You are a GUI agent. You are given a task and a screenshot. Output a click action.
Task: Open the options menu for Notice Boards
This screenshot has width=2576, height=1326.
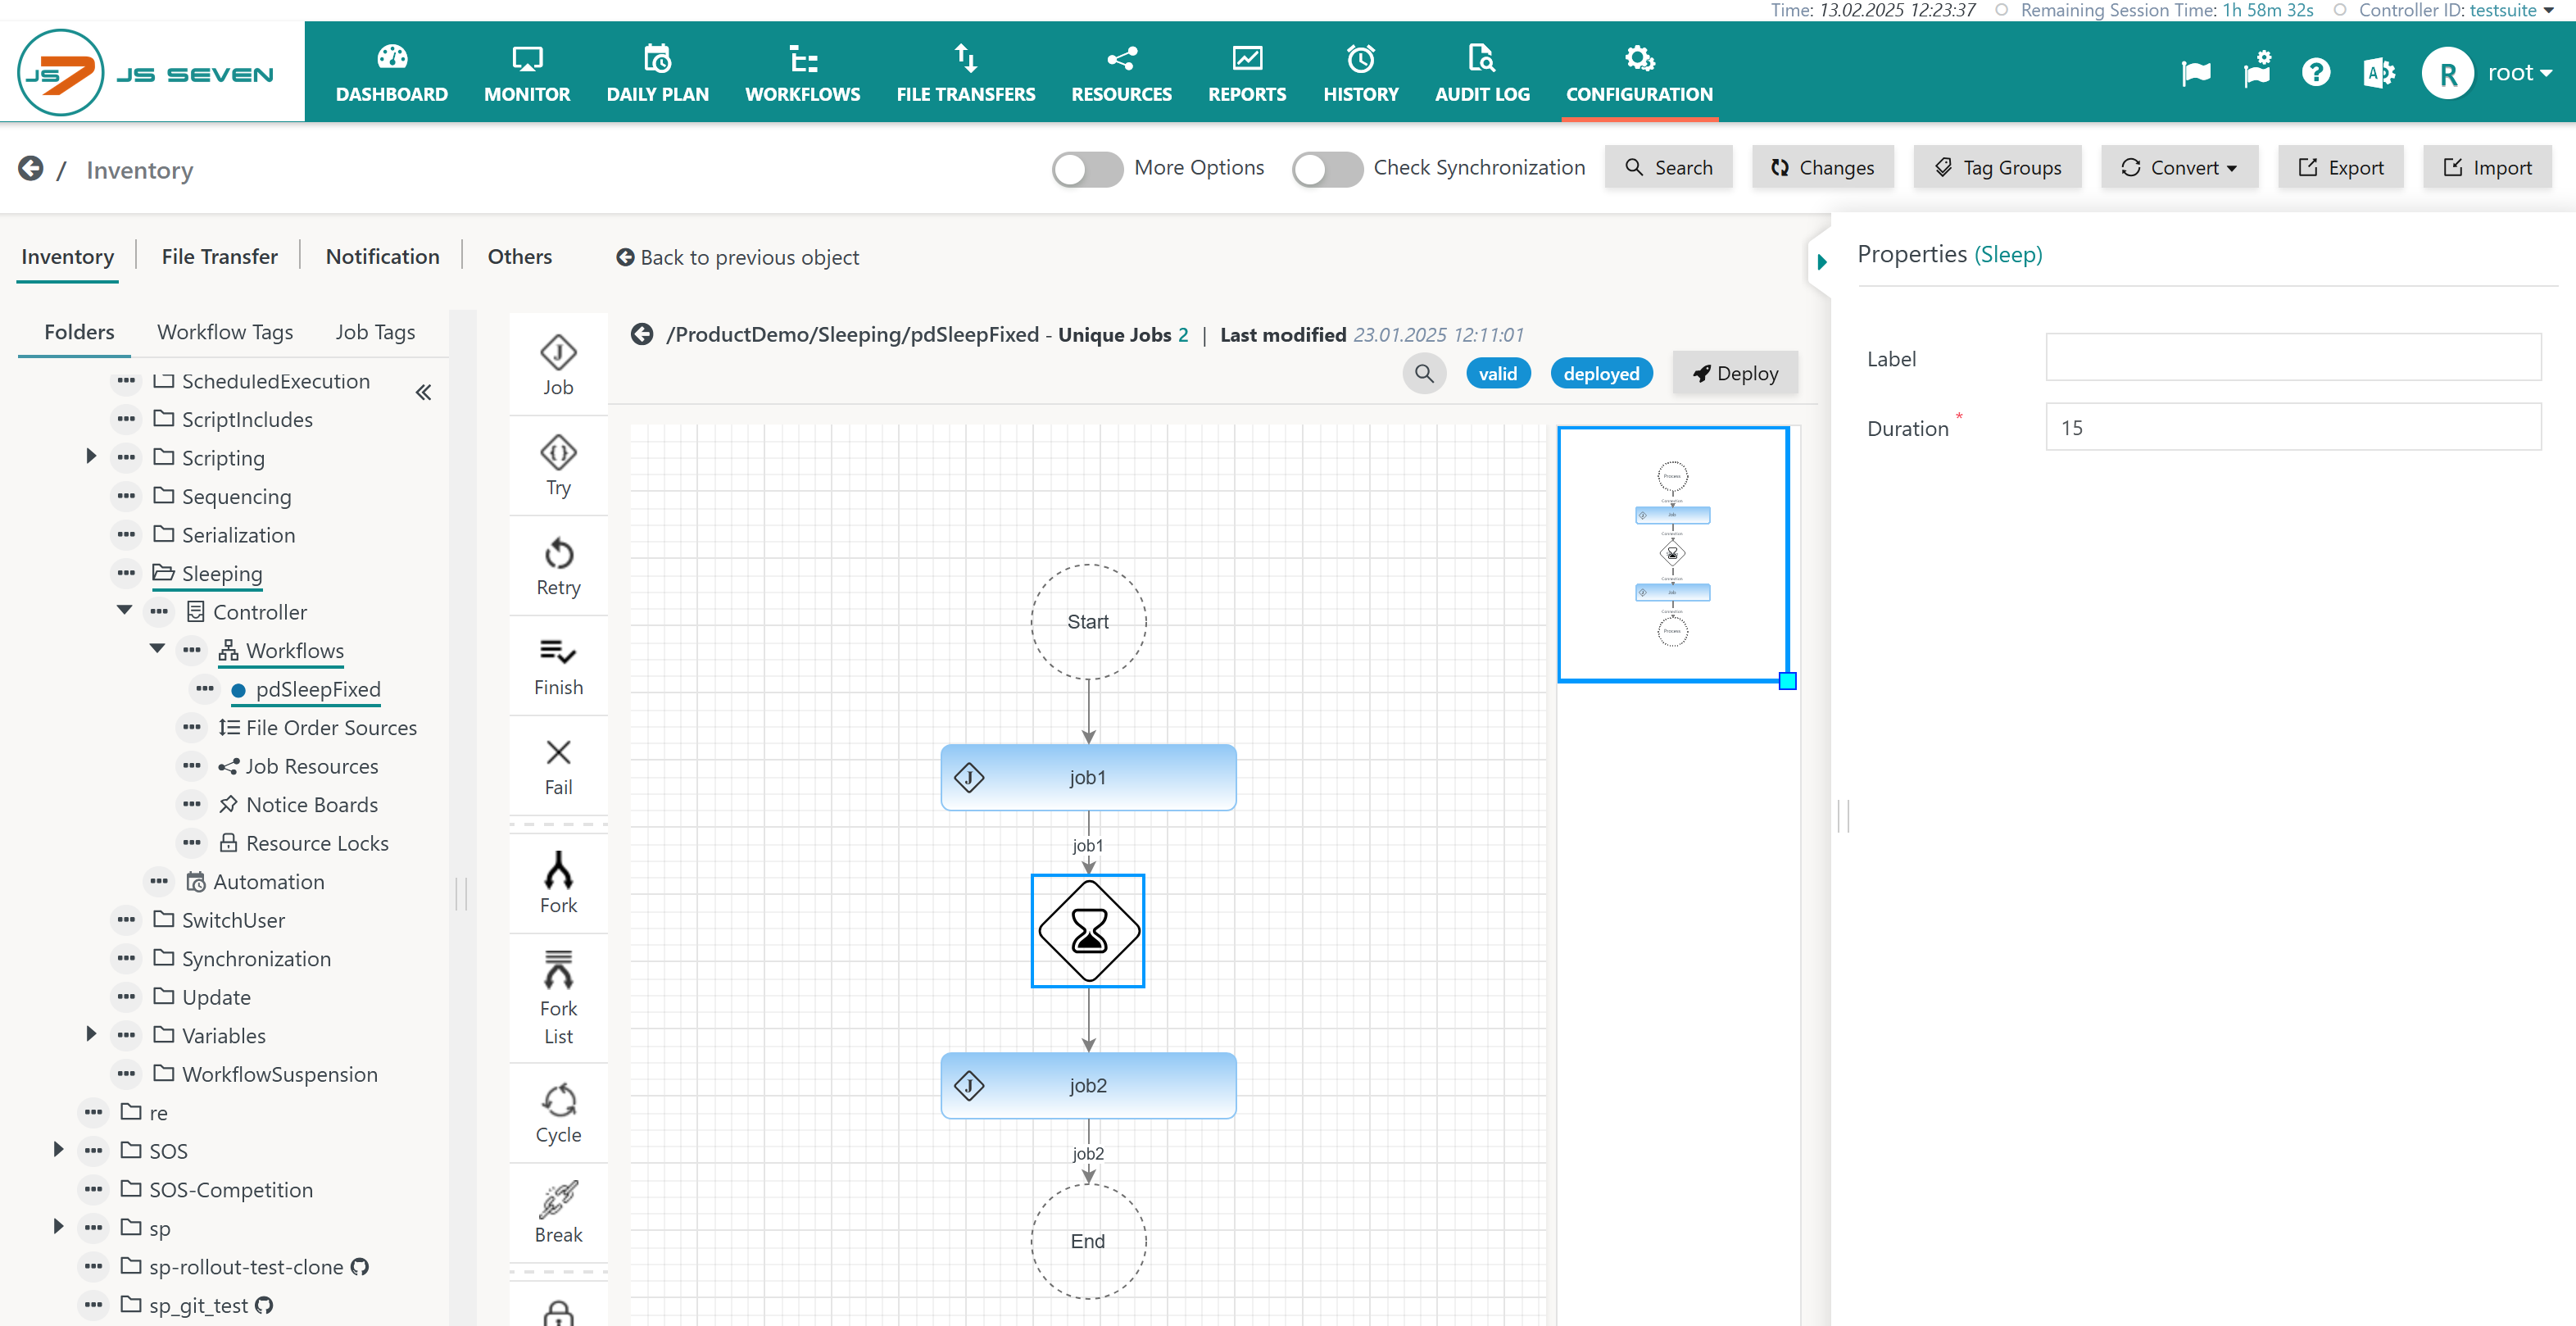(192, 804)
